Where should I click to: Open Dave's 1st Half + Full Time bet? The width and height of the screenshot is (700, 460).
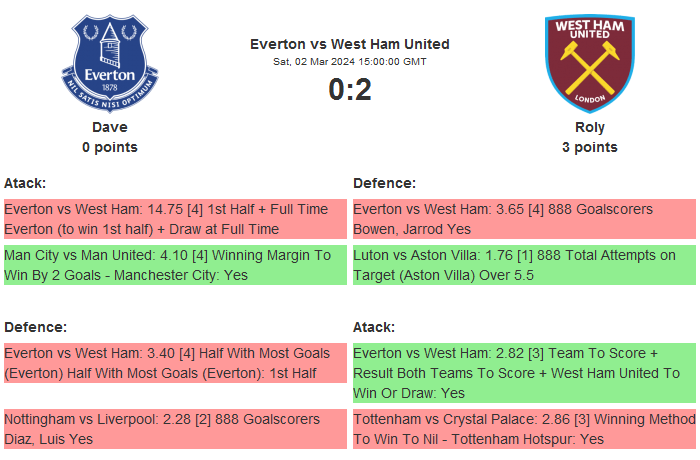pos(175,219)
